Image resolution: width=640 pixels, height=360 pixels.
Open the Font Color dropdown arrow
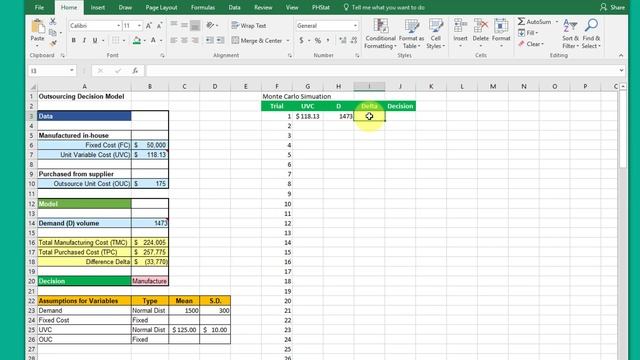pos(161,40)
